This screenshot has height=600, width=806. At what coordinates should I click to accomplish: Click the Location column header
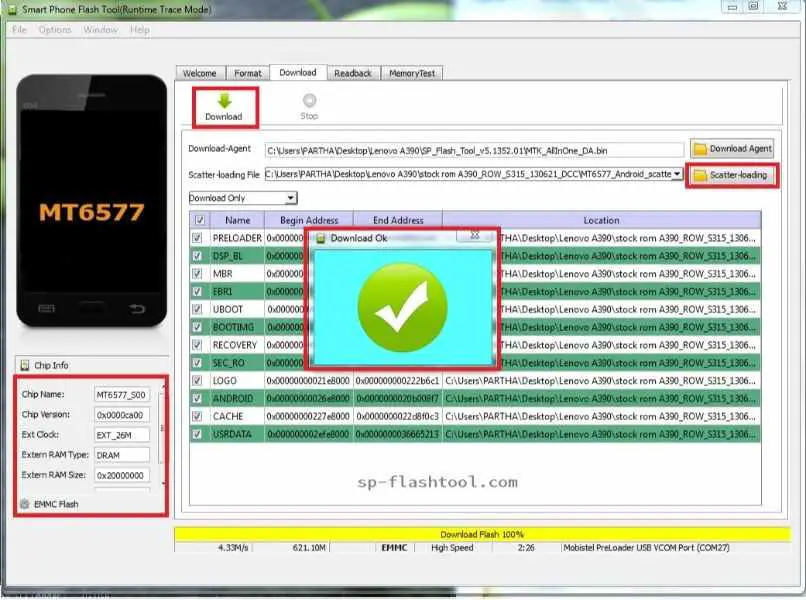pyautogui.click(x=601, y=220)
